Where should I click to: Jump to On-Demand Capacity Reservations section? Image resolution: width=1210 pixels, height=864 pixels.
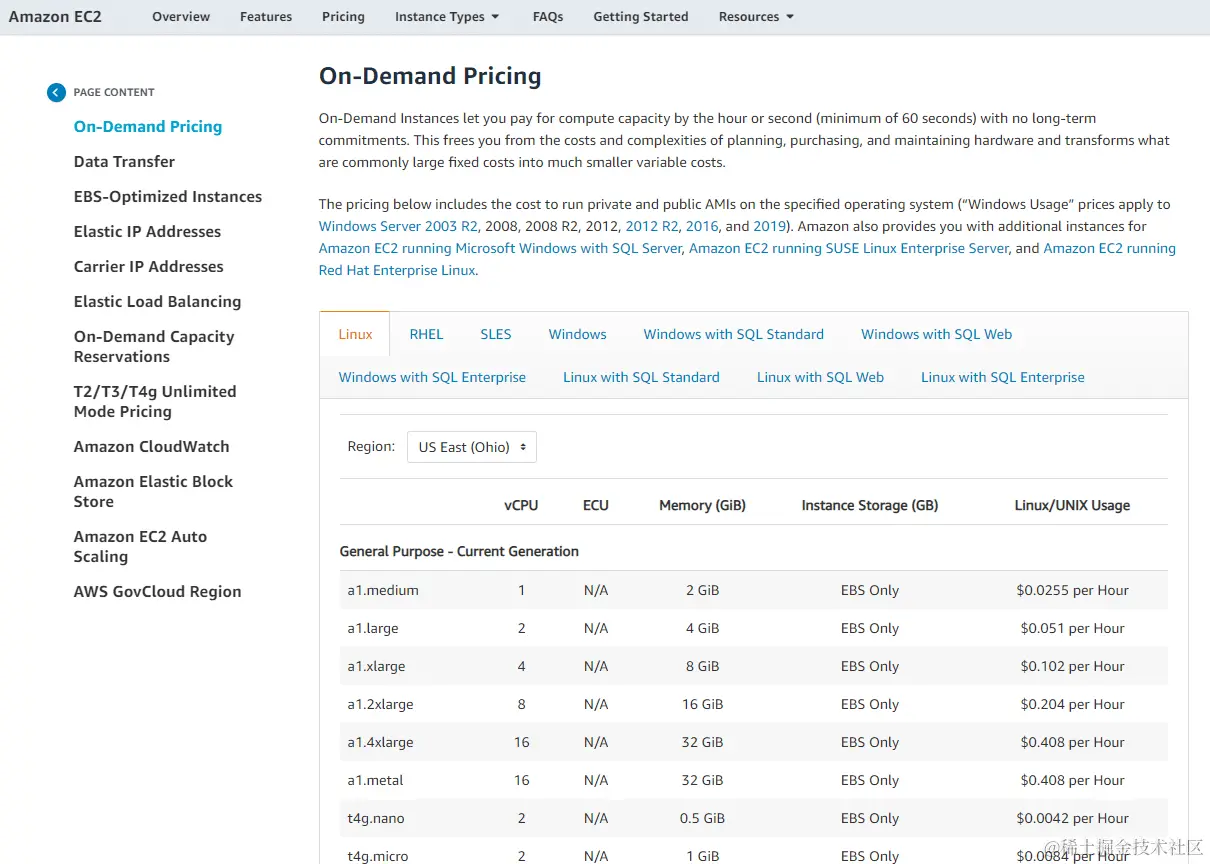154,347
